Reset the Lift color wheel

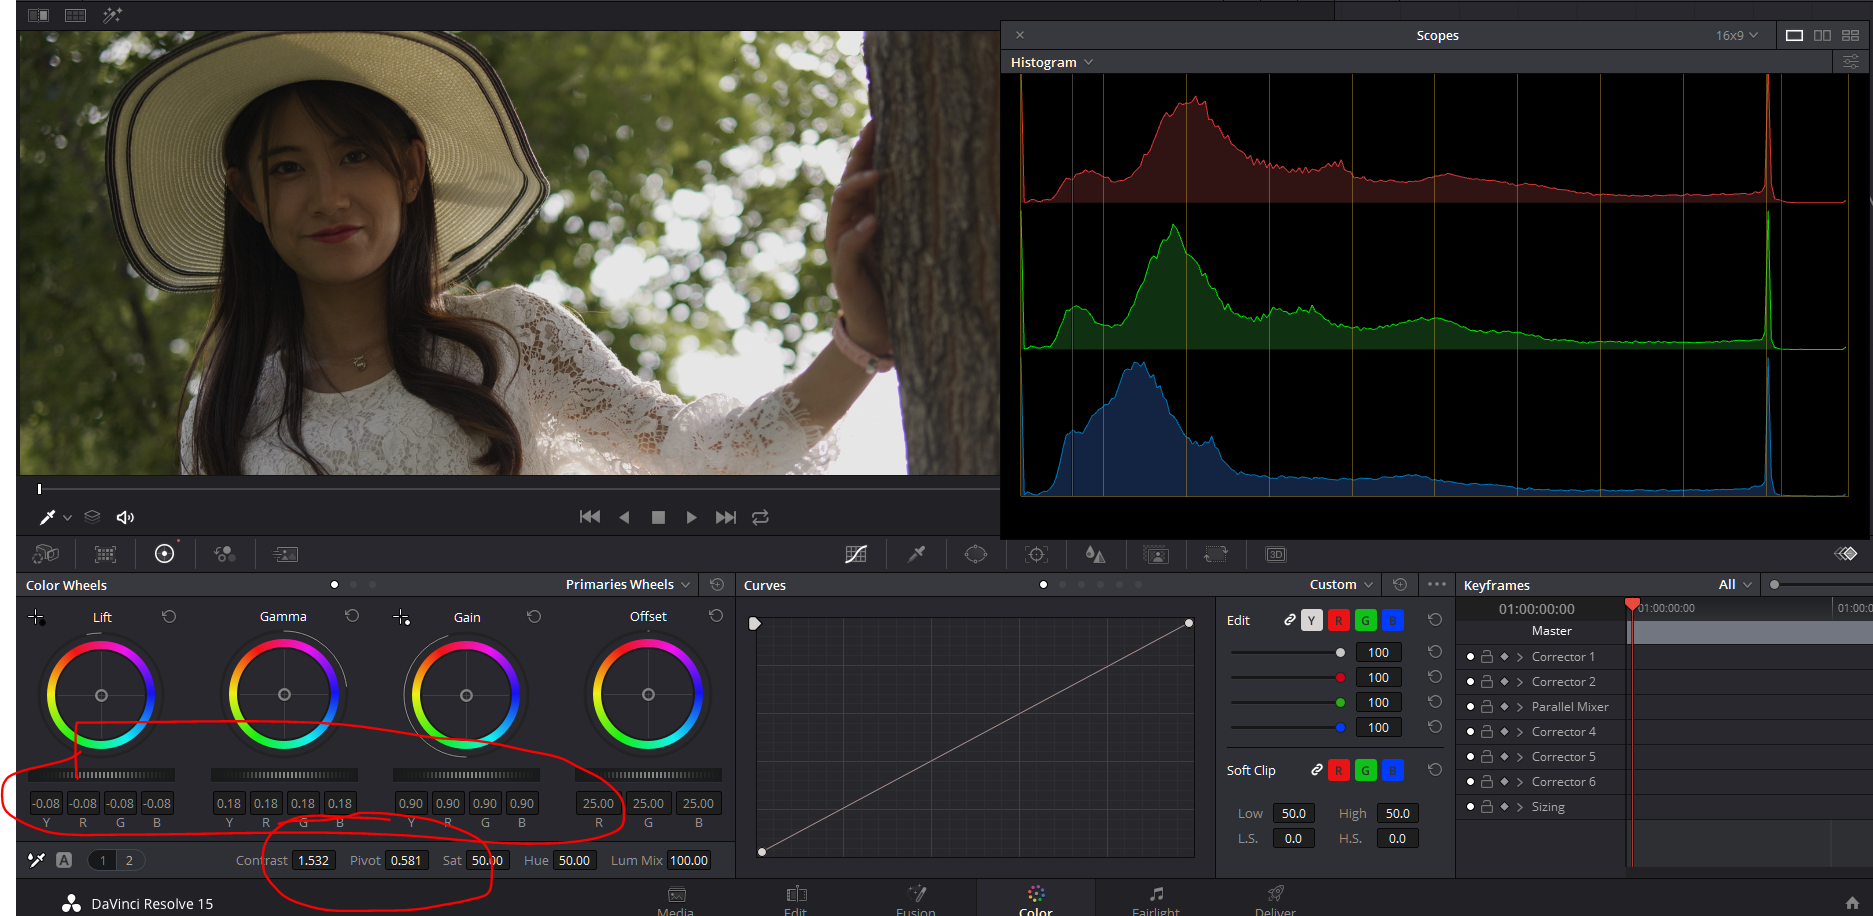[x=169, y=617]
